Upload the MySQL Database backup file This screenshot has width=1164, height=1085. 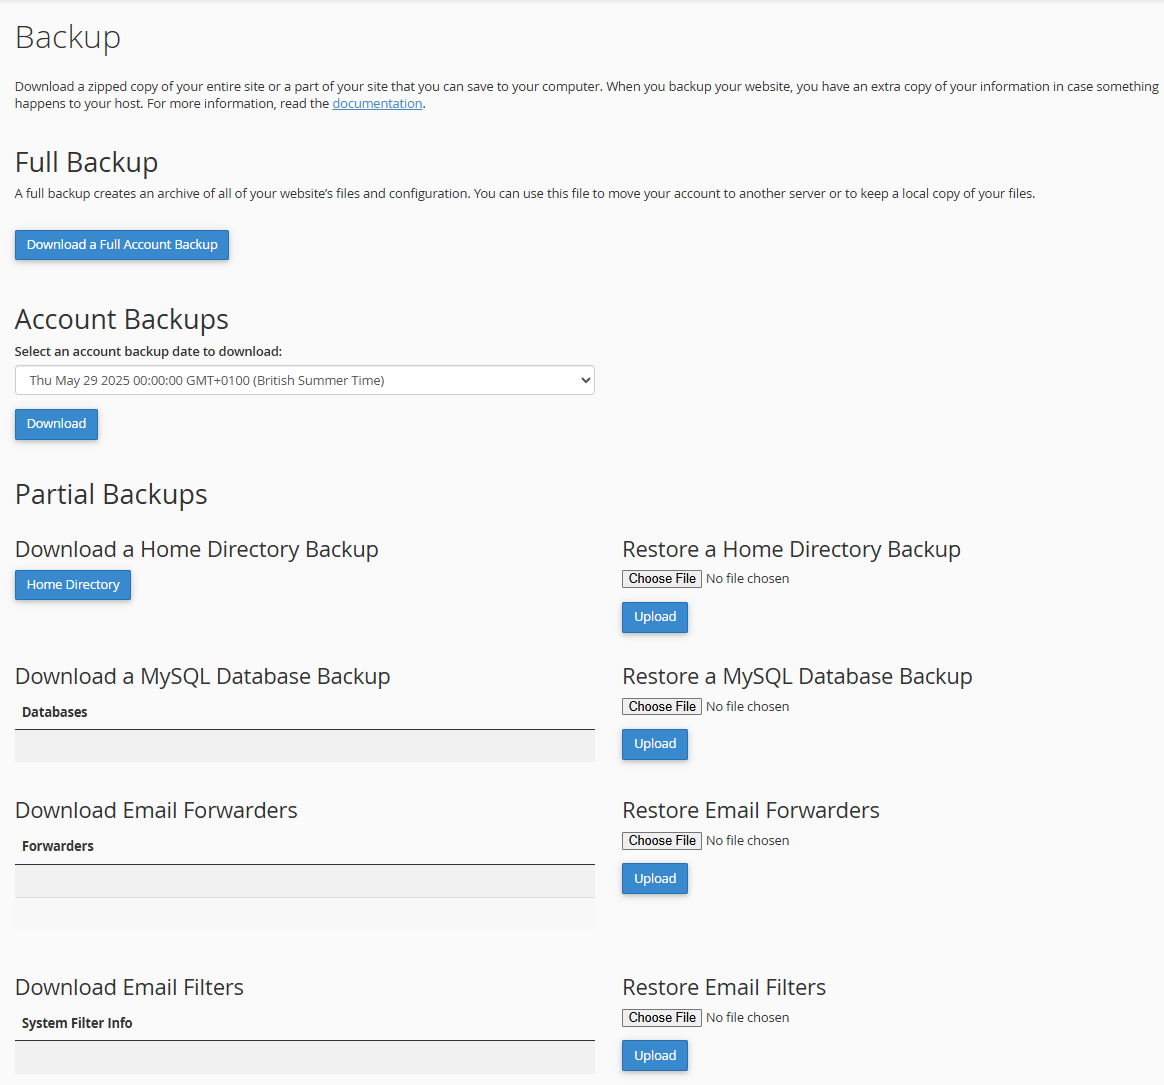655,744
